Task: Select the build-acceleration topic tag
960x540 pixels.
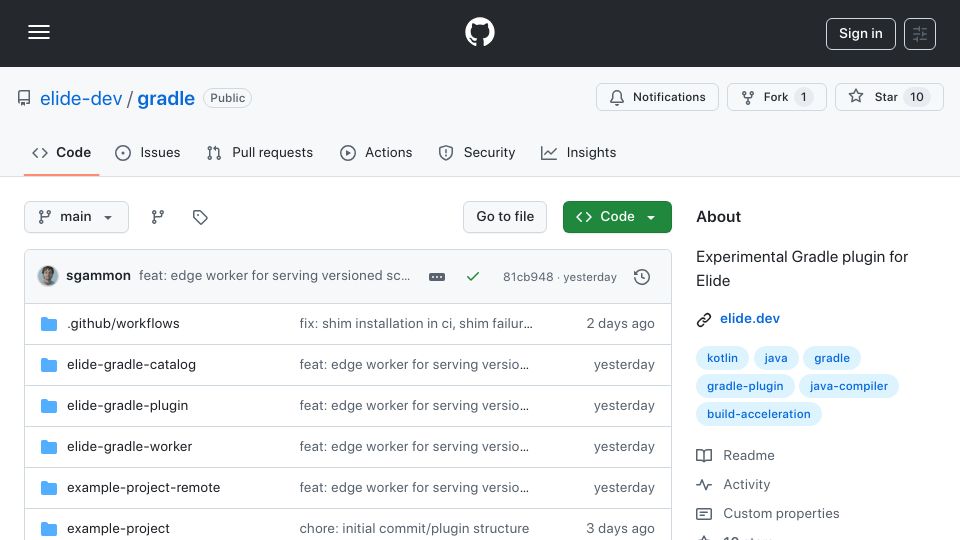Action: tap(759, 414)
